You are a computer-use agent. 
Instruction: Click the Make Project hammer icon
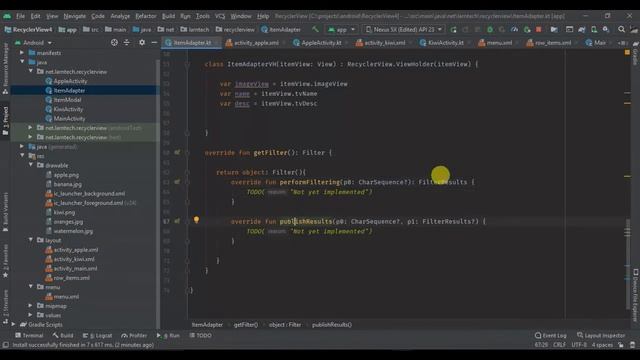coord(315,29)
